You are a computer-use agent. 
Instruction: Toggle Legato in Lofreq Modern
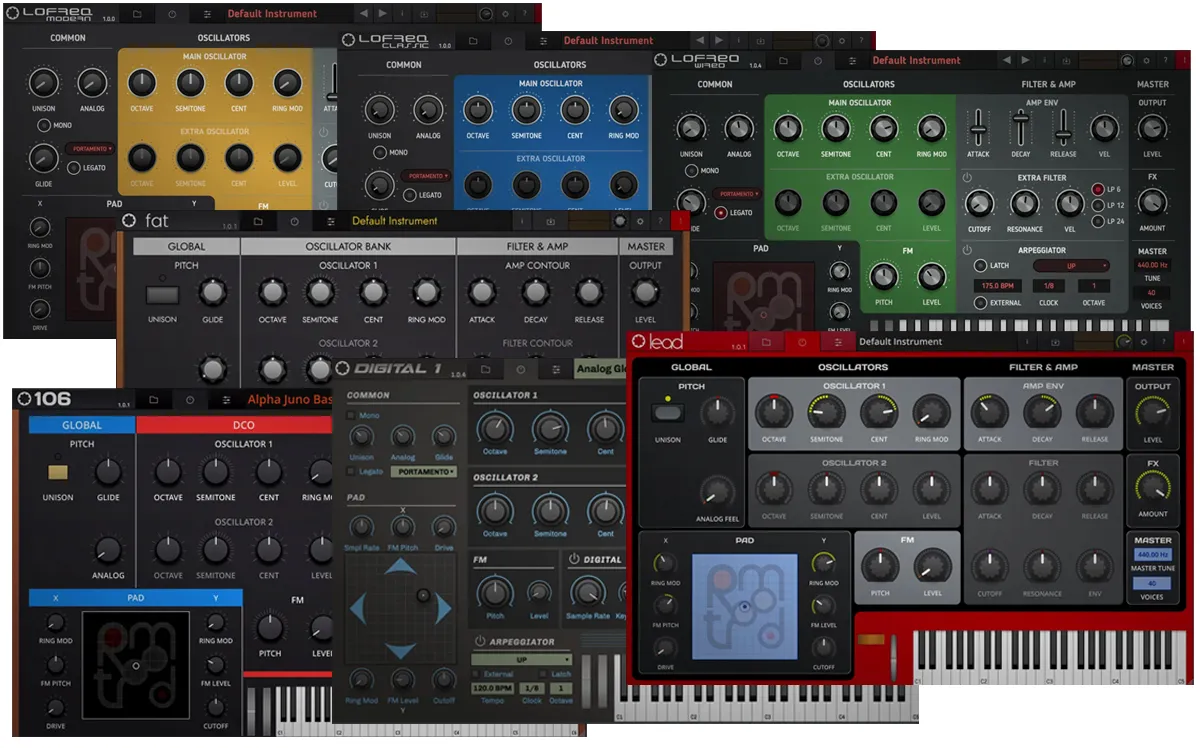click(73, 168)
